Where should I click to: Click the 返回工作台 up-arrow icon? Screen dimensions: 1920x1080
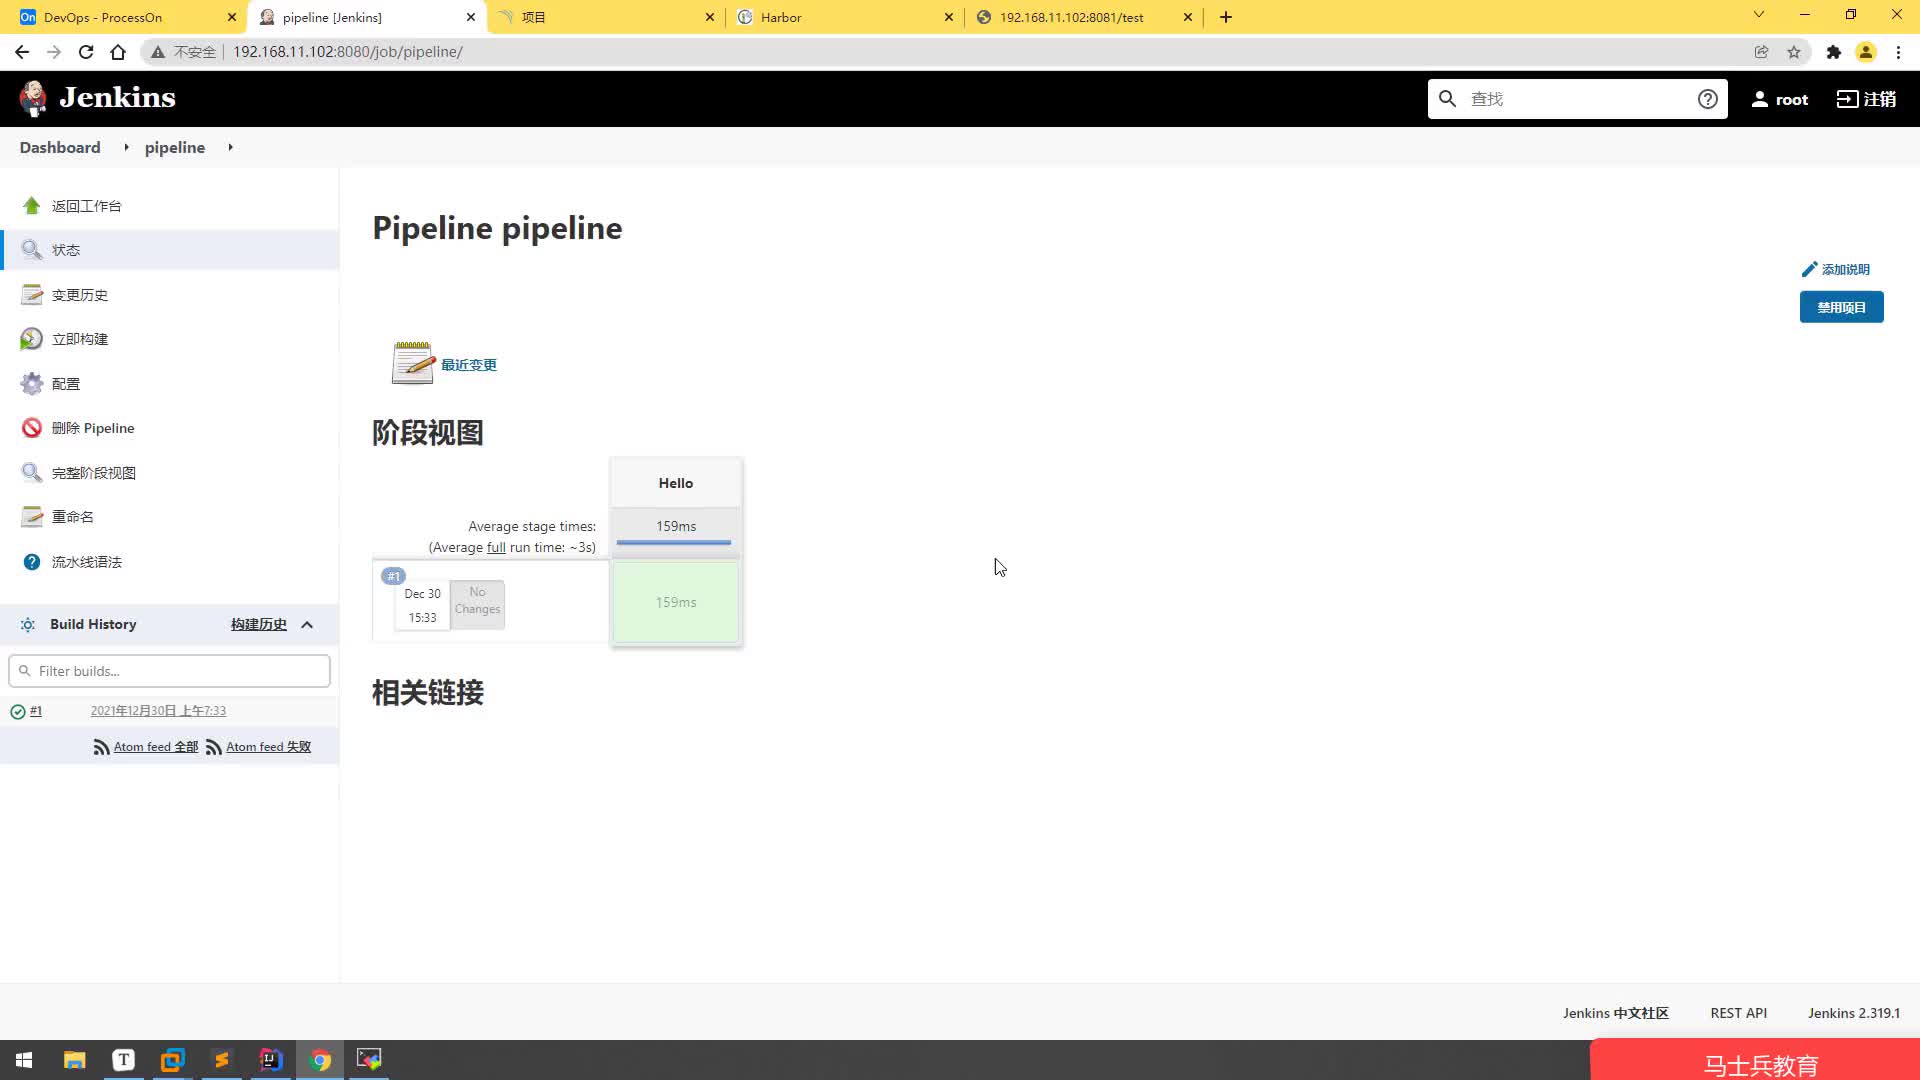[32, 206]
